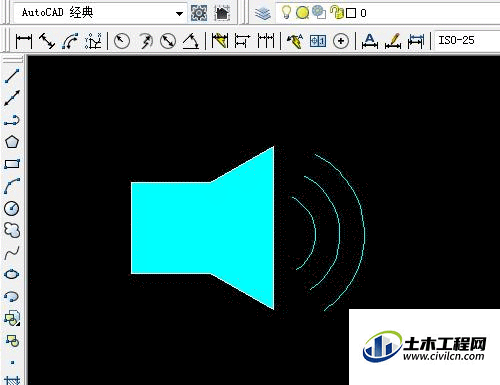Select the Ordinate dimension tool
This screenshot has width=500, height=385.
pos(93,41)
